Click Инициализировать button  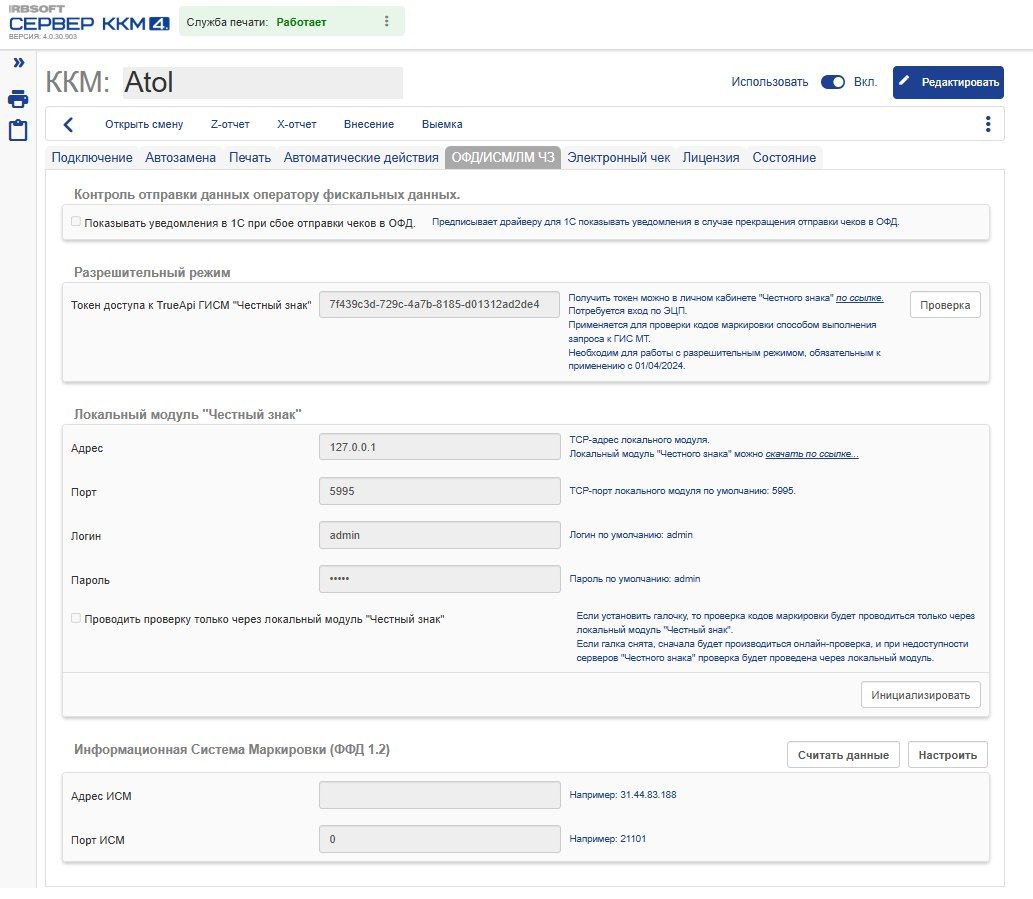(x=920, y=695)
